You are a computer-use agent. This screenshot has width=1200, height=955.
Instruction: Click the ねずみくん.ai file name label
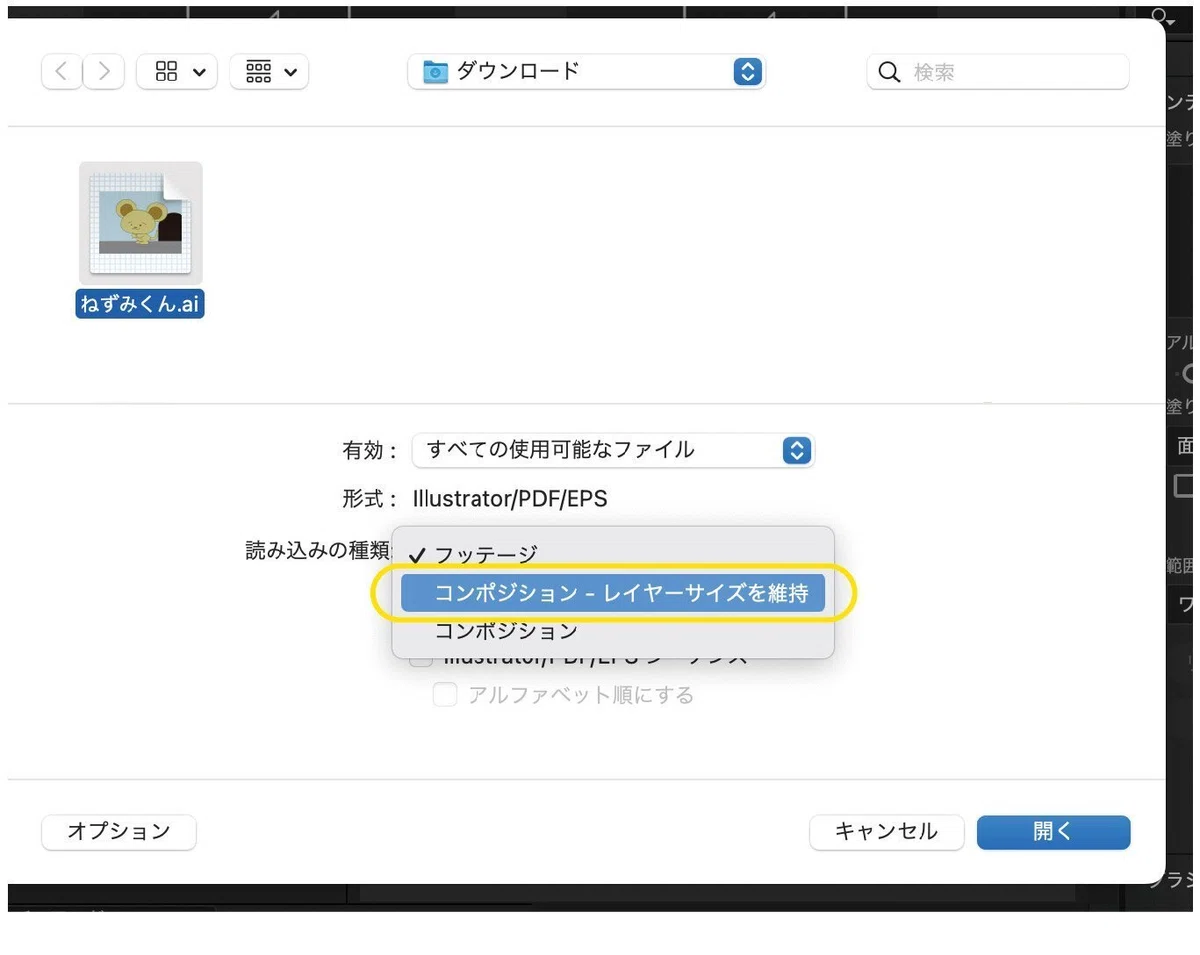140,304
